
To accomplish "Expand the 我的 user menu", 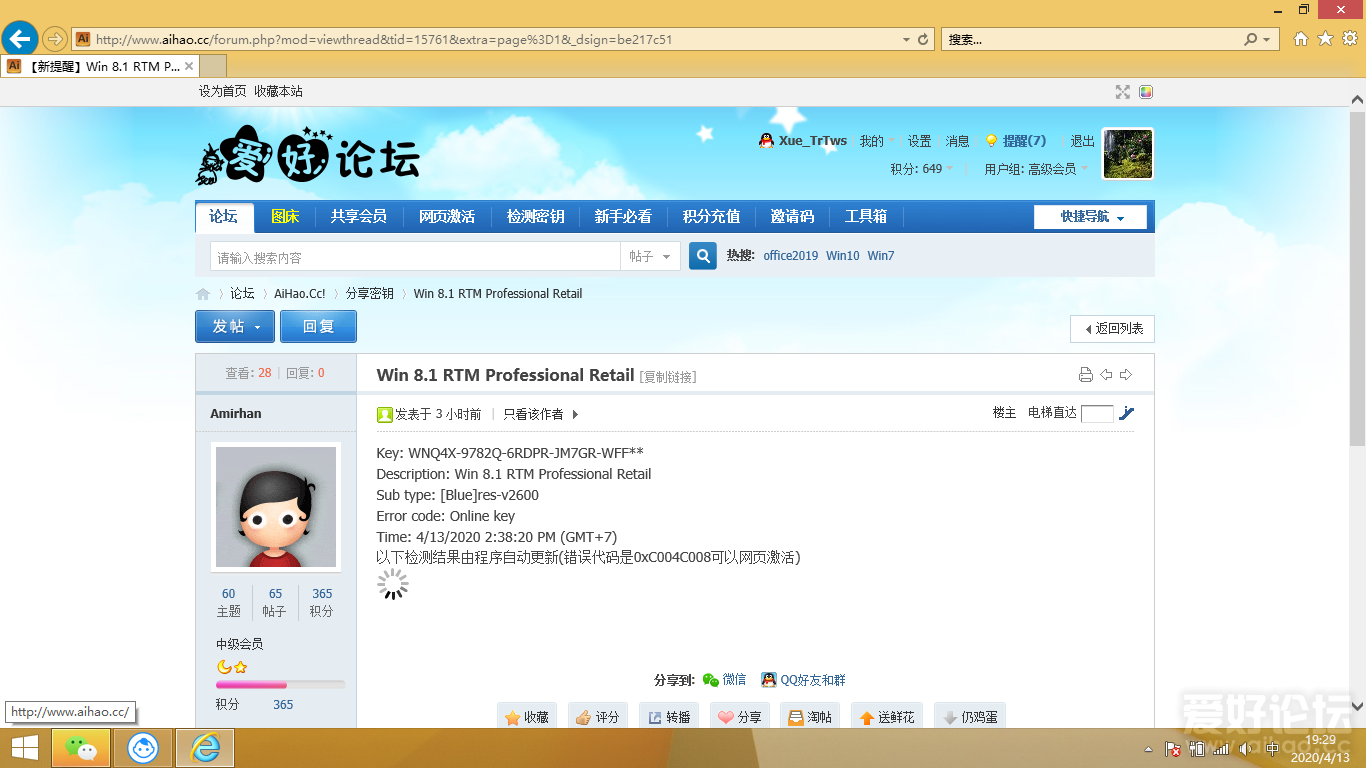I will (874, 141).
